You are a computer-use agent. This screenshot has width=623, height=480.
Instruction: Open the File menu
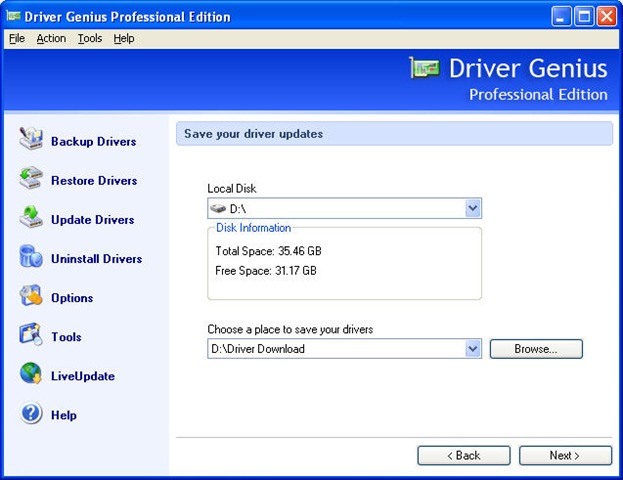(17, 38)
